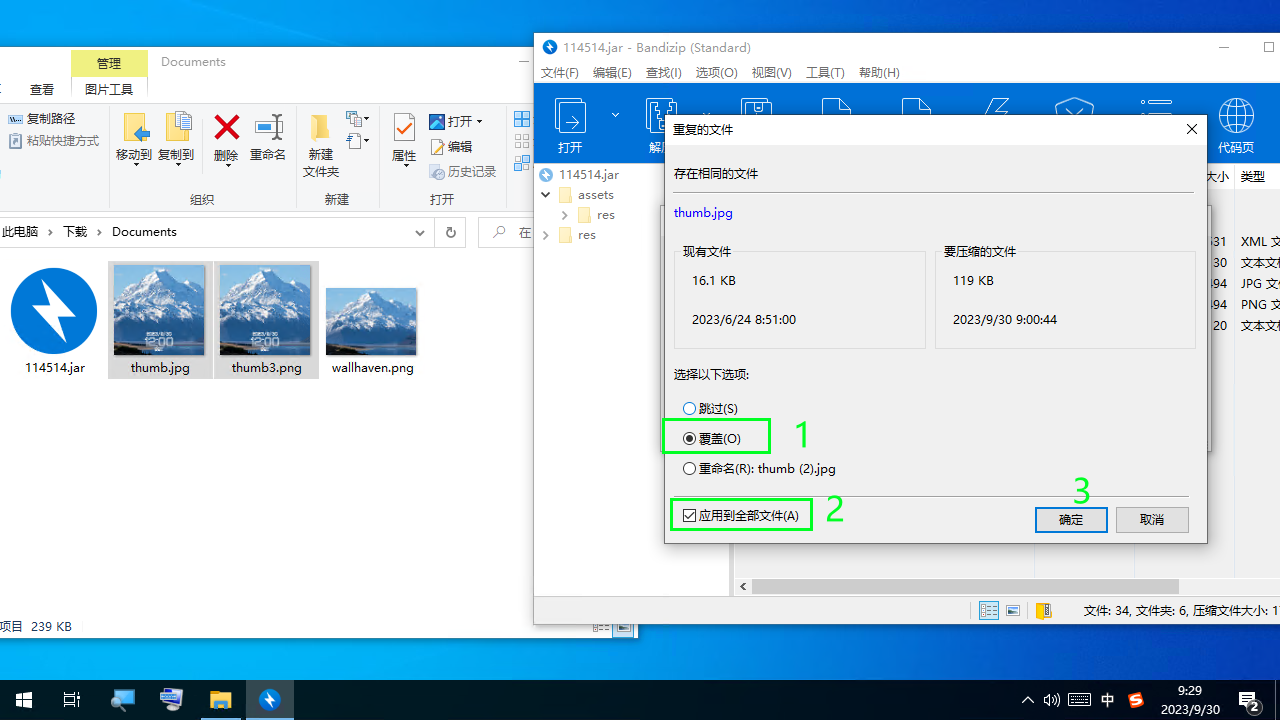
Task: Select the 覆盖(O) overwrite radio option
Action: point(690,439)
